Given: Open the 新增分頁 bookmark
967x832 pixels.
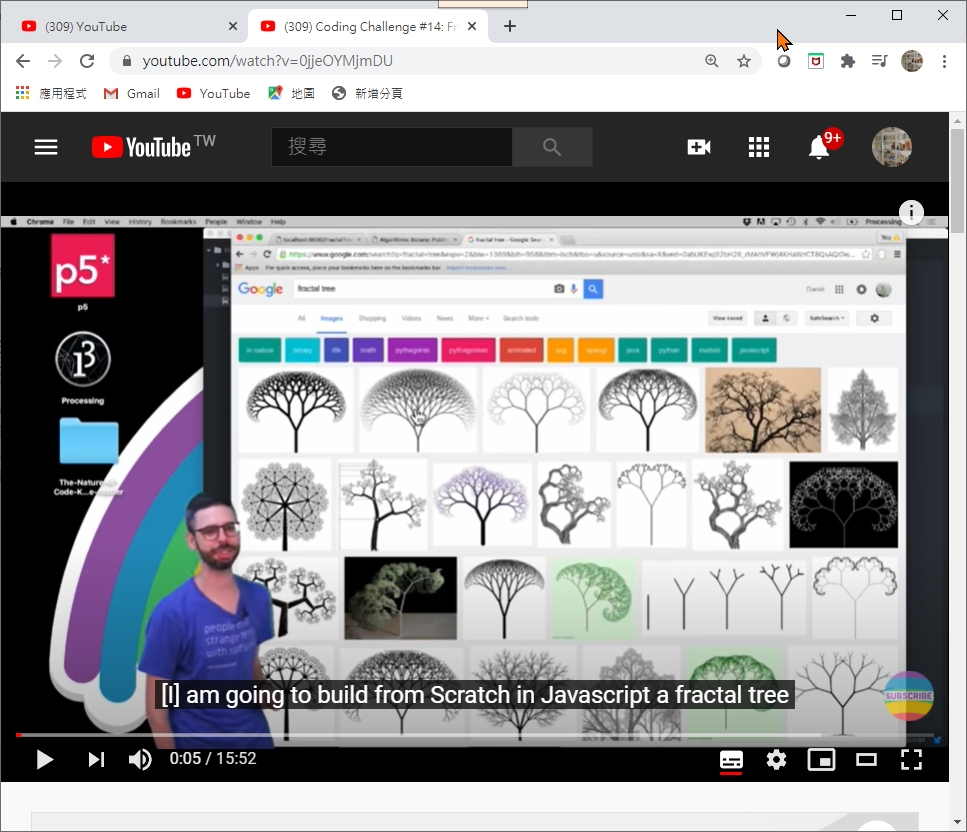Looking at the screenshot, I should [x=367, y=93].
